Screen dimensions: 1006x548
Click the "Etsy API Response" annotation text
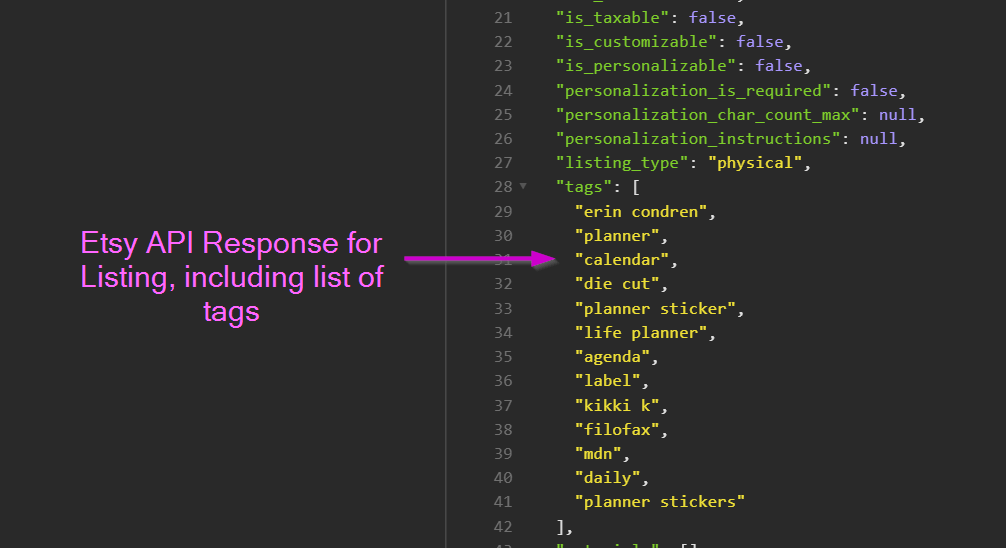232,244
